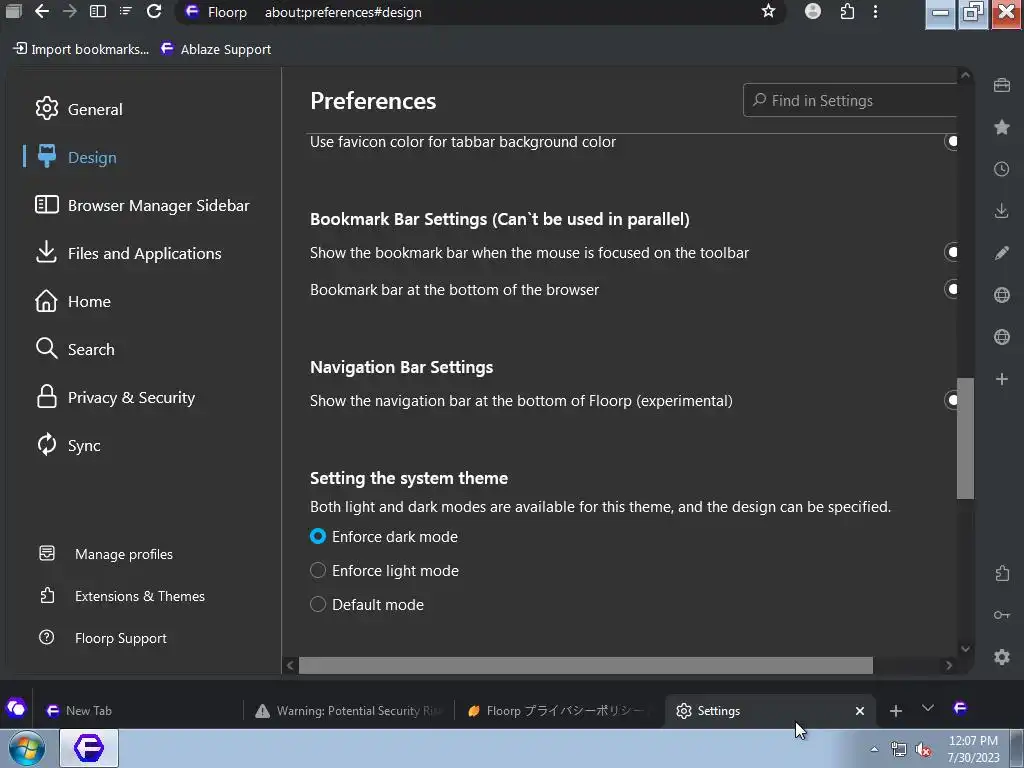1024x768 pixels.
Task: Click the vertical scrollbar thumb
Action: tap(965, 438)
